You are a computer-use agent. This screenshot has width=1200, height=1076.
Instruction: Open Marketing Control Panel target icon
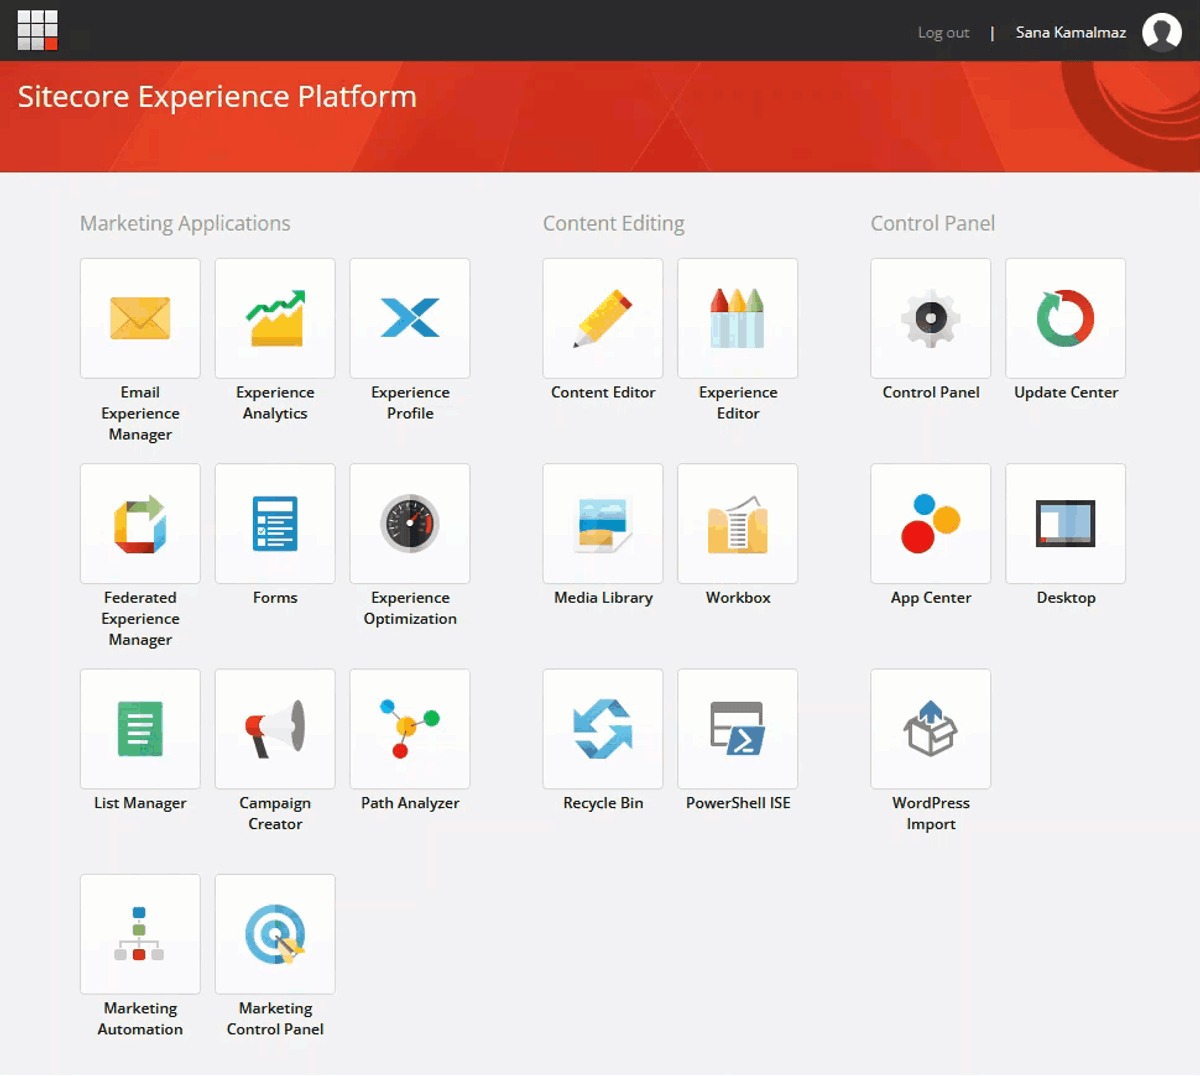(275, 934)
